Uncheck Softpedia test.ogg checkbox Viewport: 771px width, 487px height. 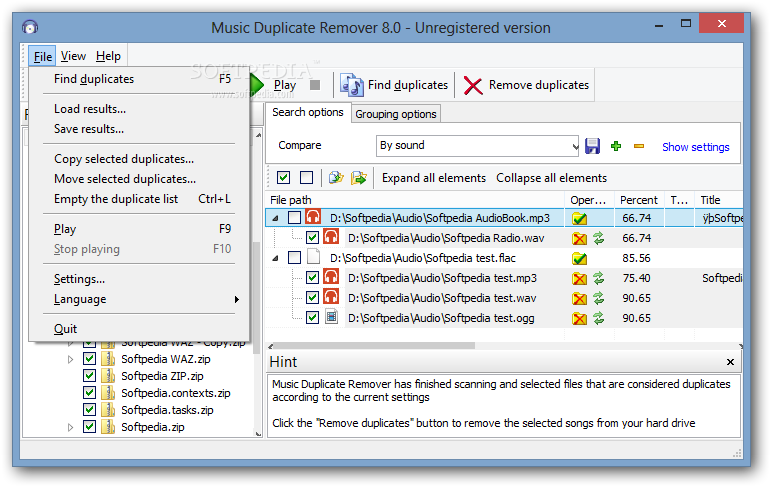[312, 318]
